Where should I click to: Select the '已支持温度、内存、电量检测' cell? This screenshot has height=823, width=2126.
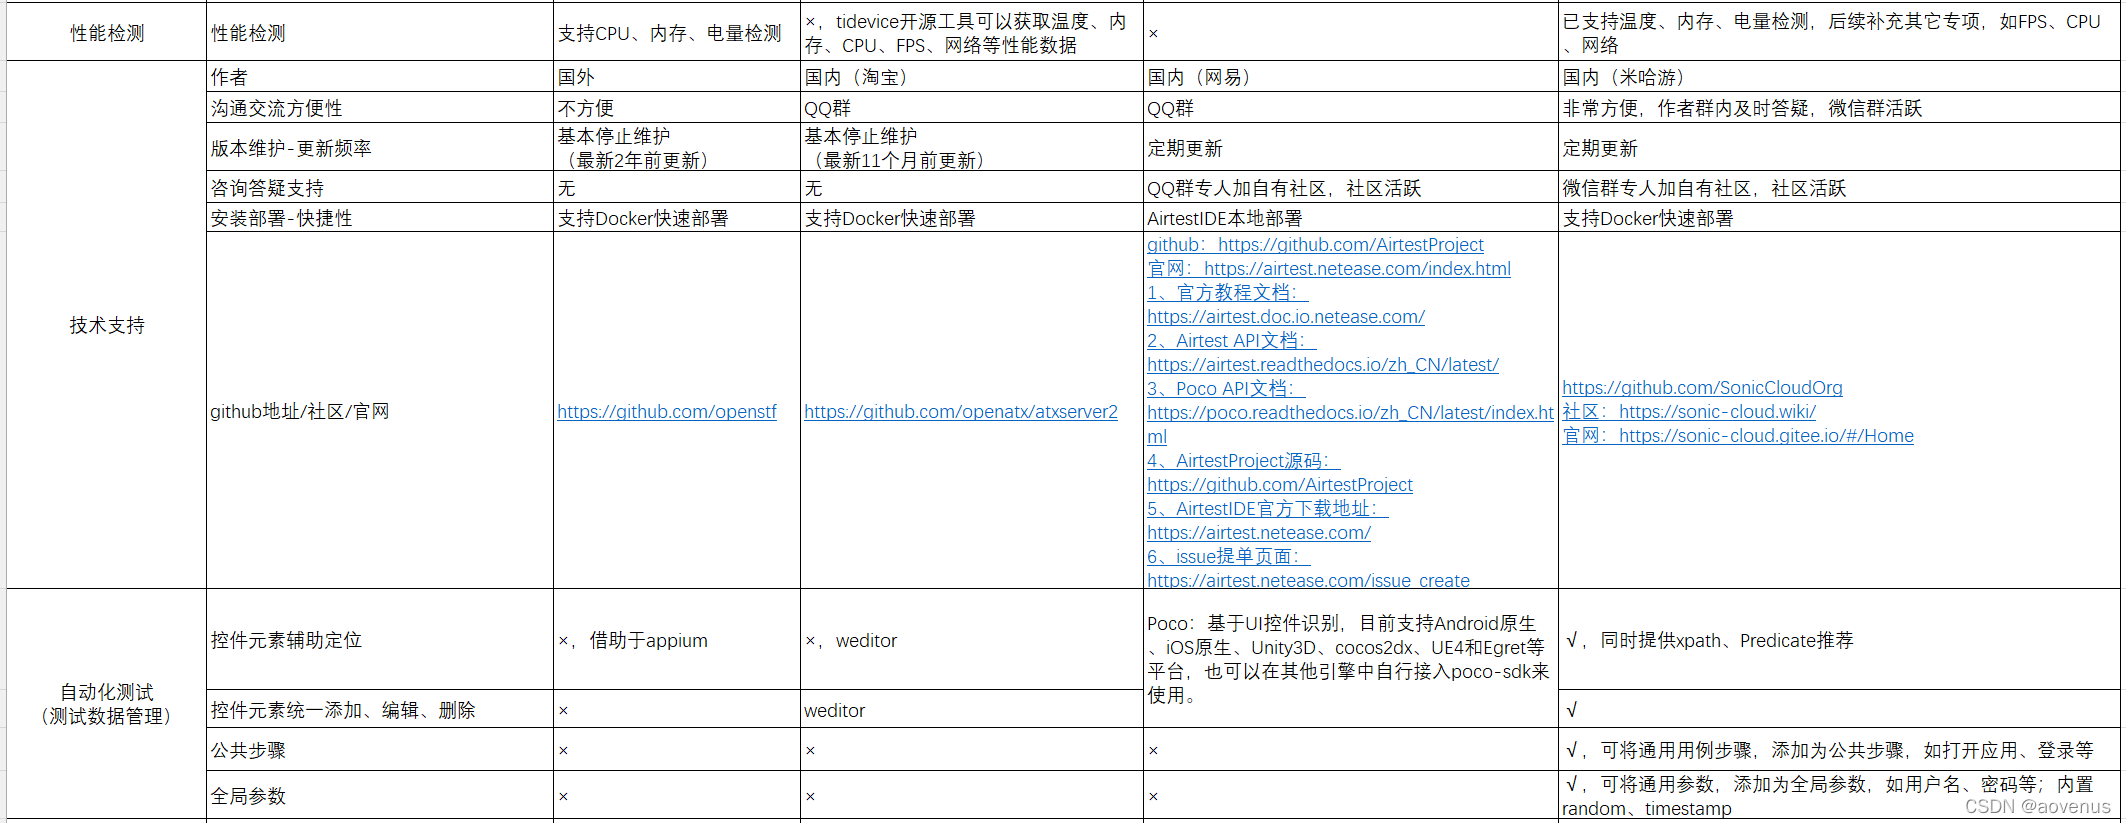1839,33
